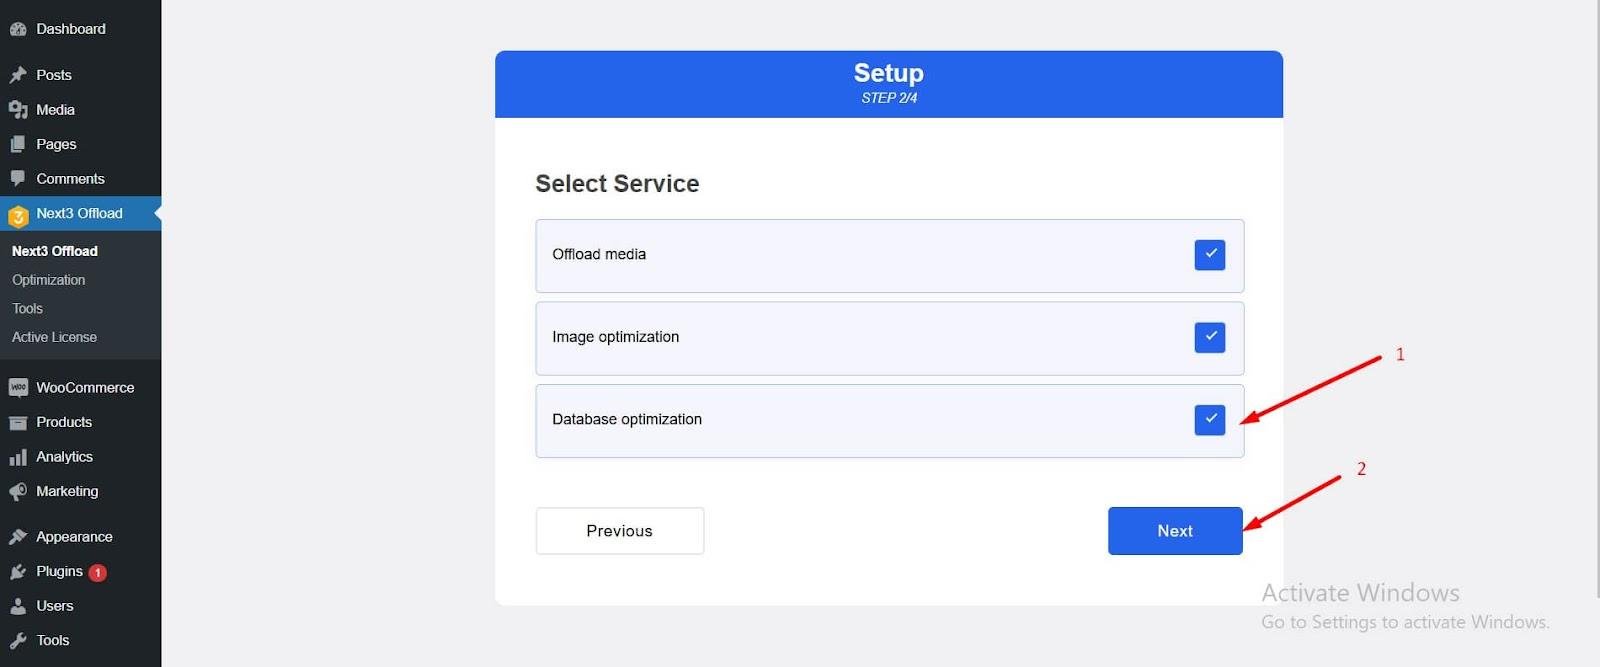The image size is (1600, 667).
Task: Uncheck the Offload media checkbox
Action: 1210,255
